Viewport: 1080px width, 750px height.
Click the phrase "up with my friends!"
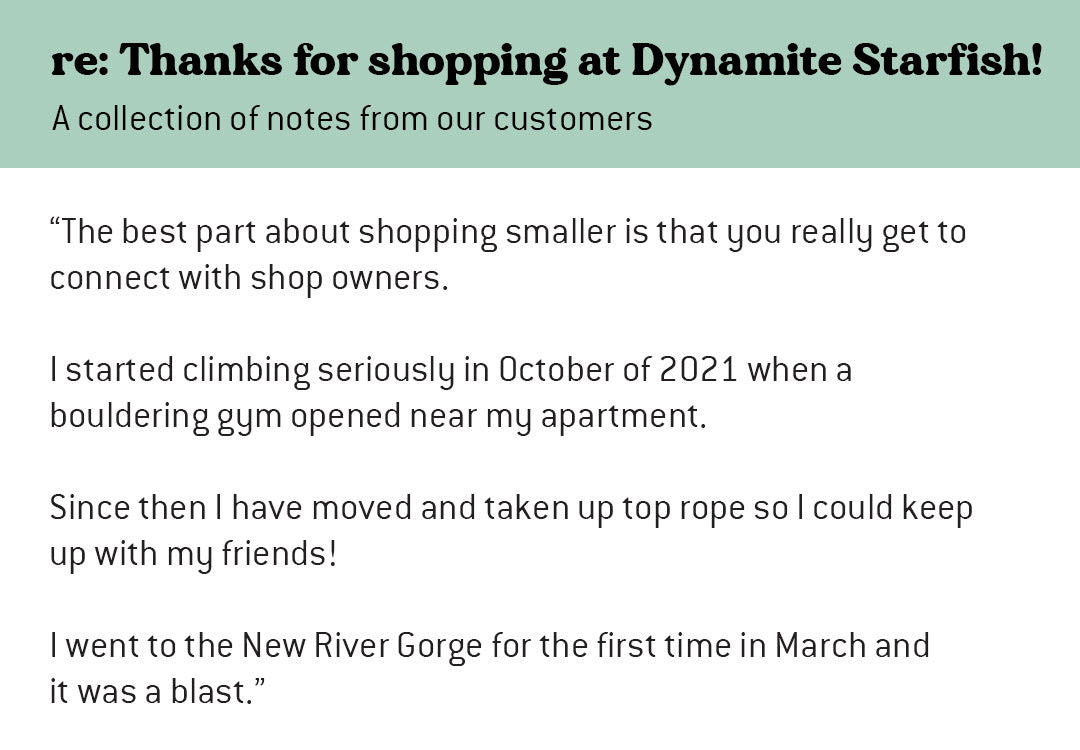pyautogui.click(x=193, y=554)
